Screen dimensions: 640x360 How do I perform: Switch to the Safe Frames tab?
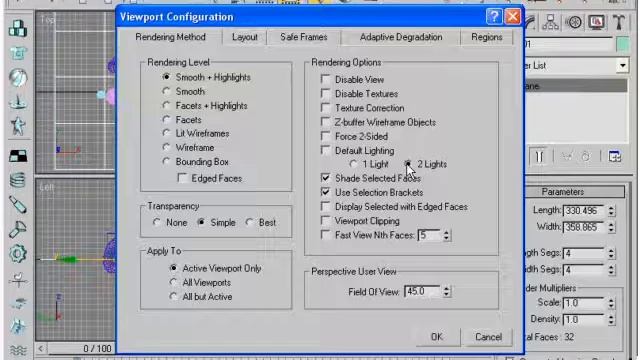click(x=304, y=37)
